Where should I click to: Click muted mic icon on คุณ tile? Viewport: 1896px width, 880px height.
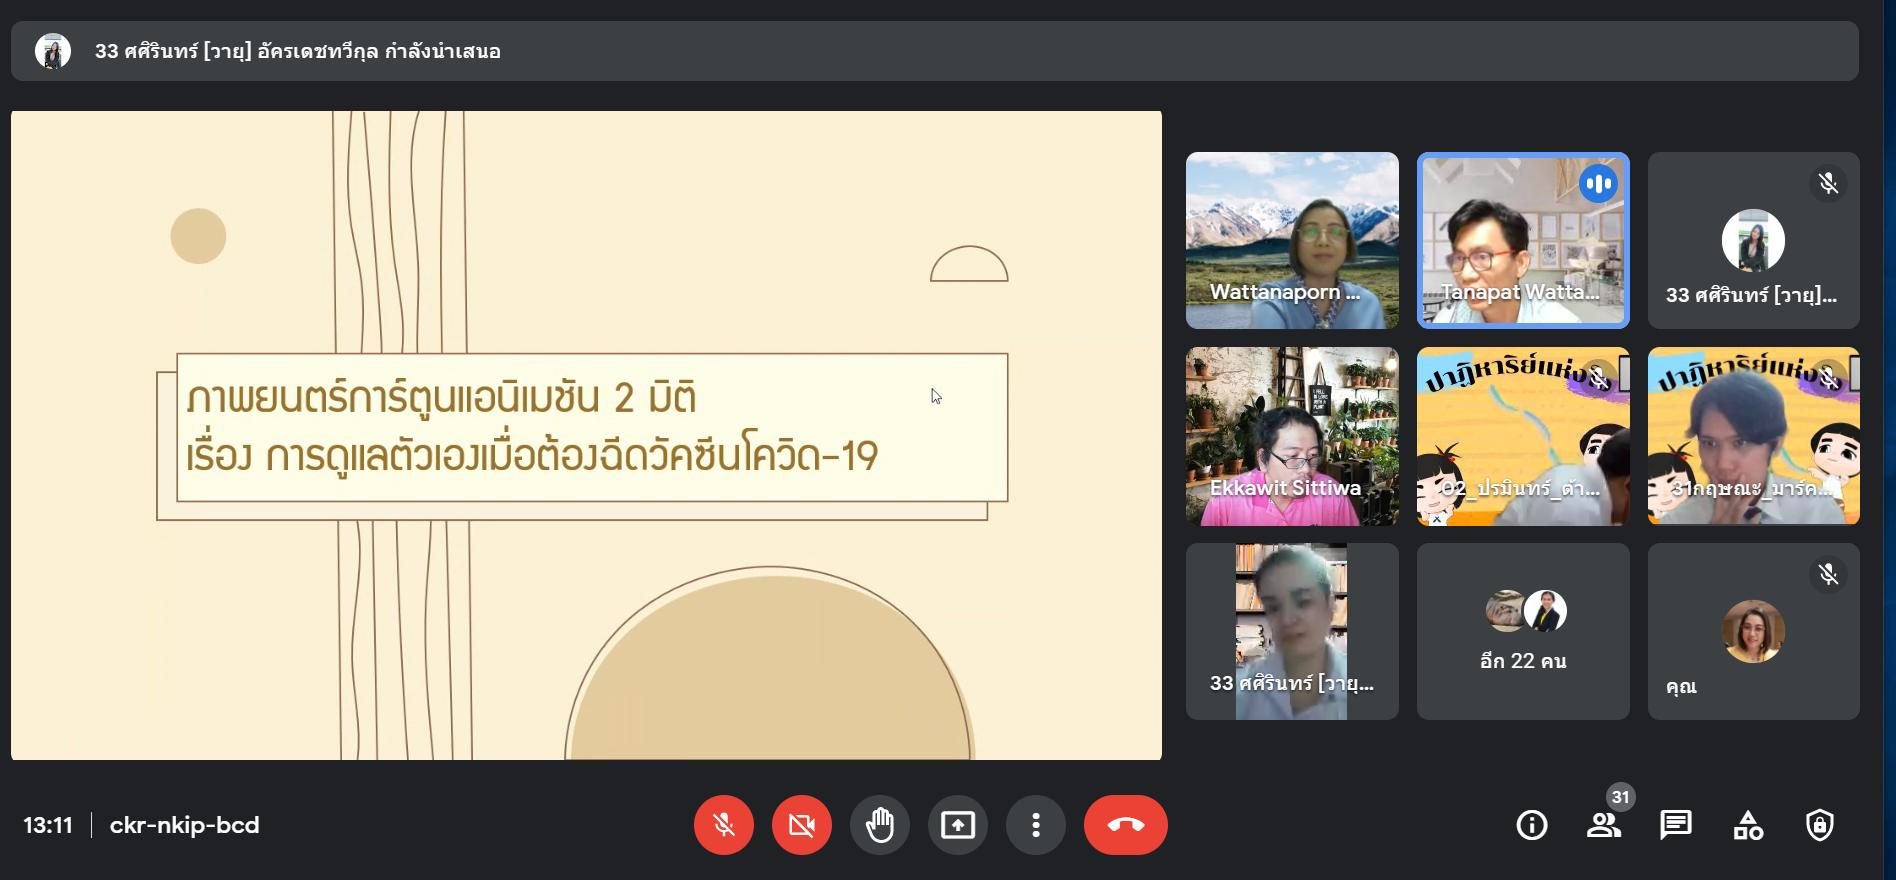(1828, 574)
